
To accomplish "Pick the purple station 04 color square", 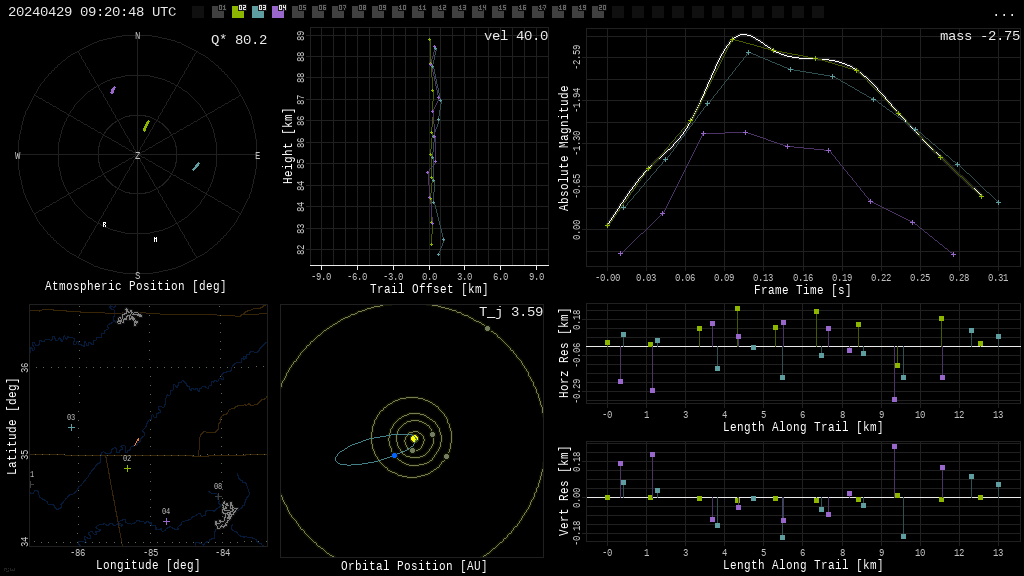I will point(278,12).
